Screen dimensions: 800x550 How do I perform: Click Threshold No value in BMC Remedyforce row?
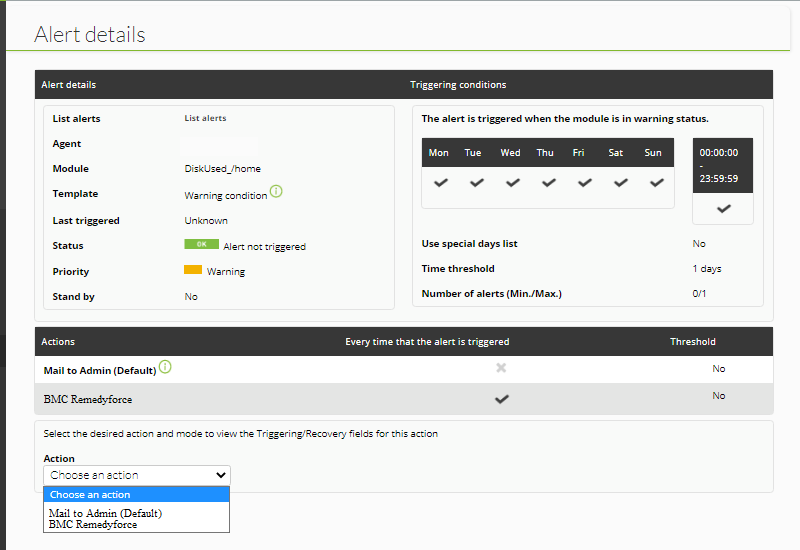click(x=719, y=395)
